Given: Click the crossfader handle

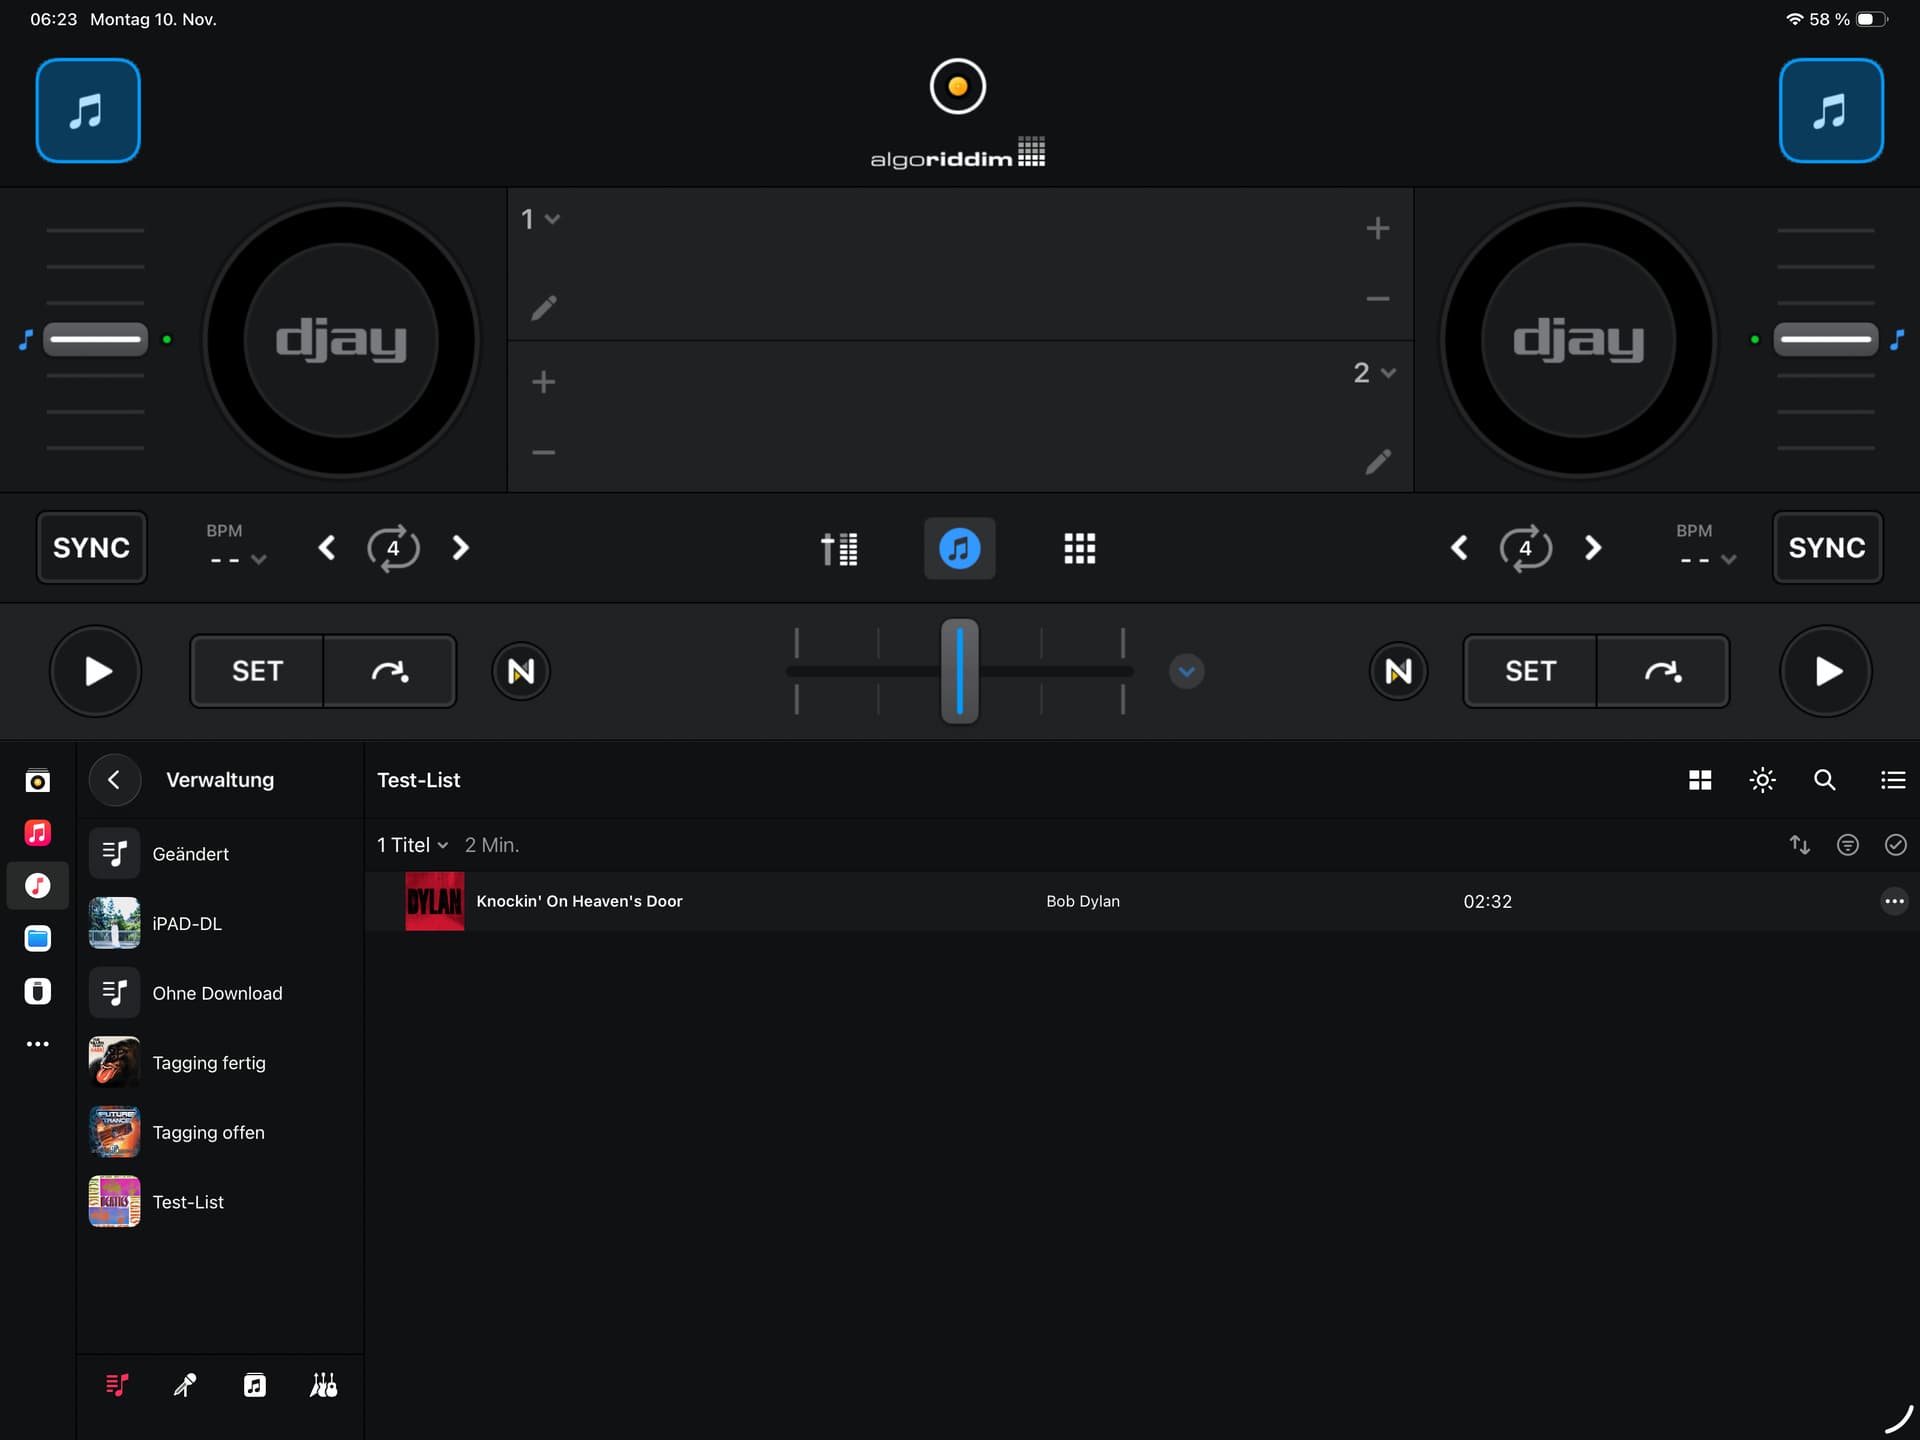Looking at the screenshot, I should 959,671.
